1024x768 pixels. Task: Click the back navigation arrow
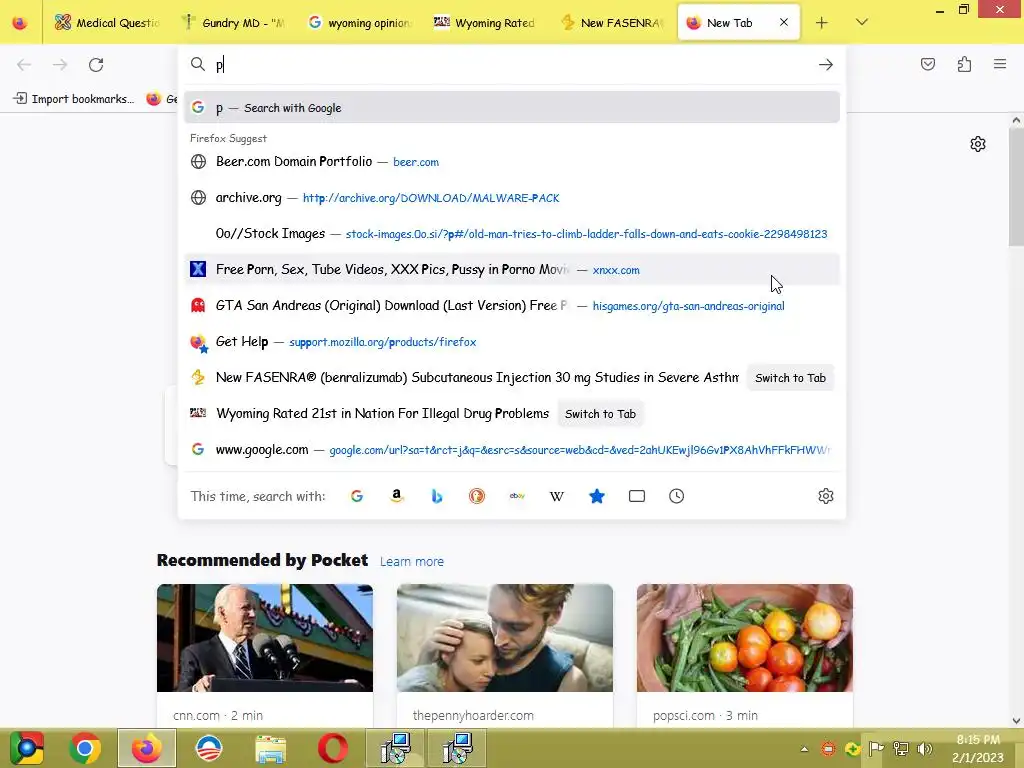pyautogui.click(x=24, y=65)
